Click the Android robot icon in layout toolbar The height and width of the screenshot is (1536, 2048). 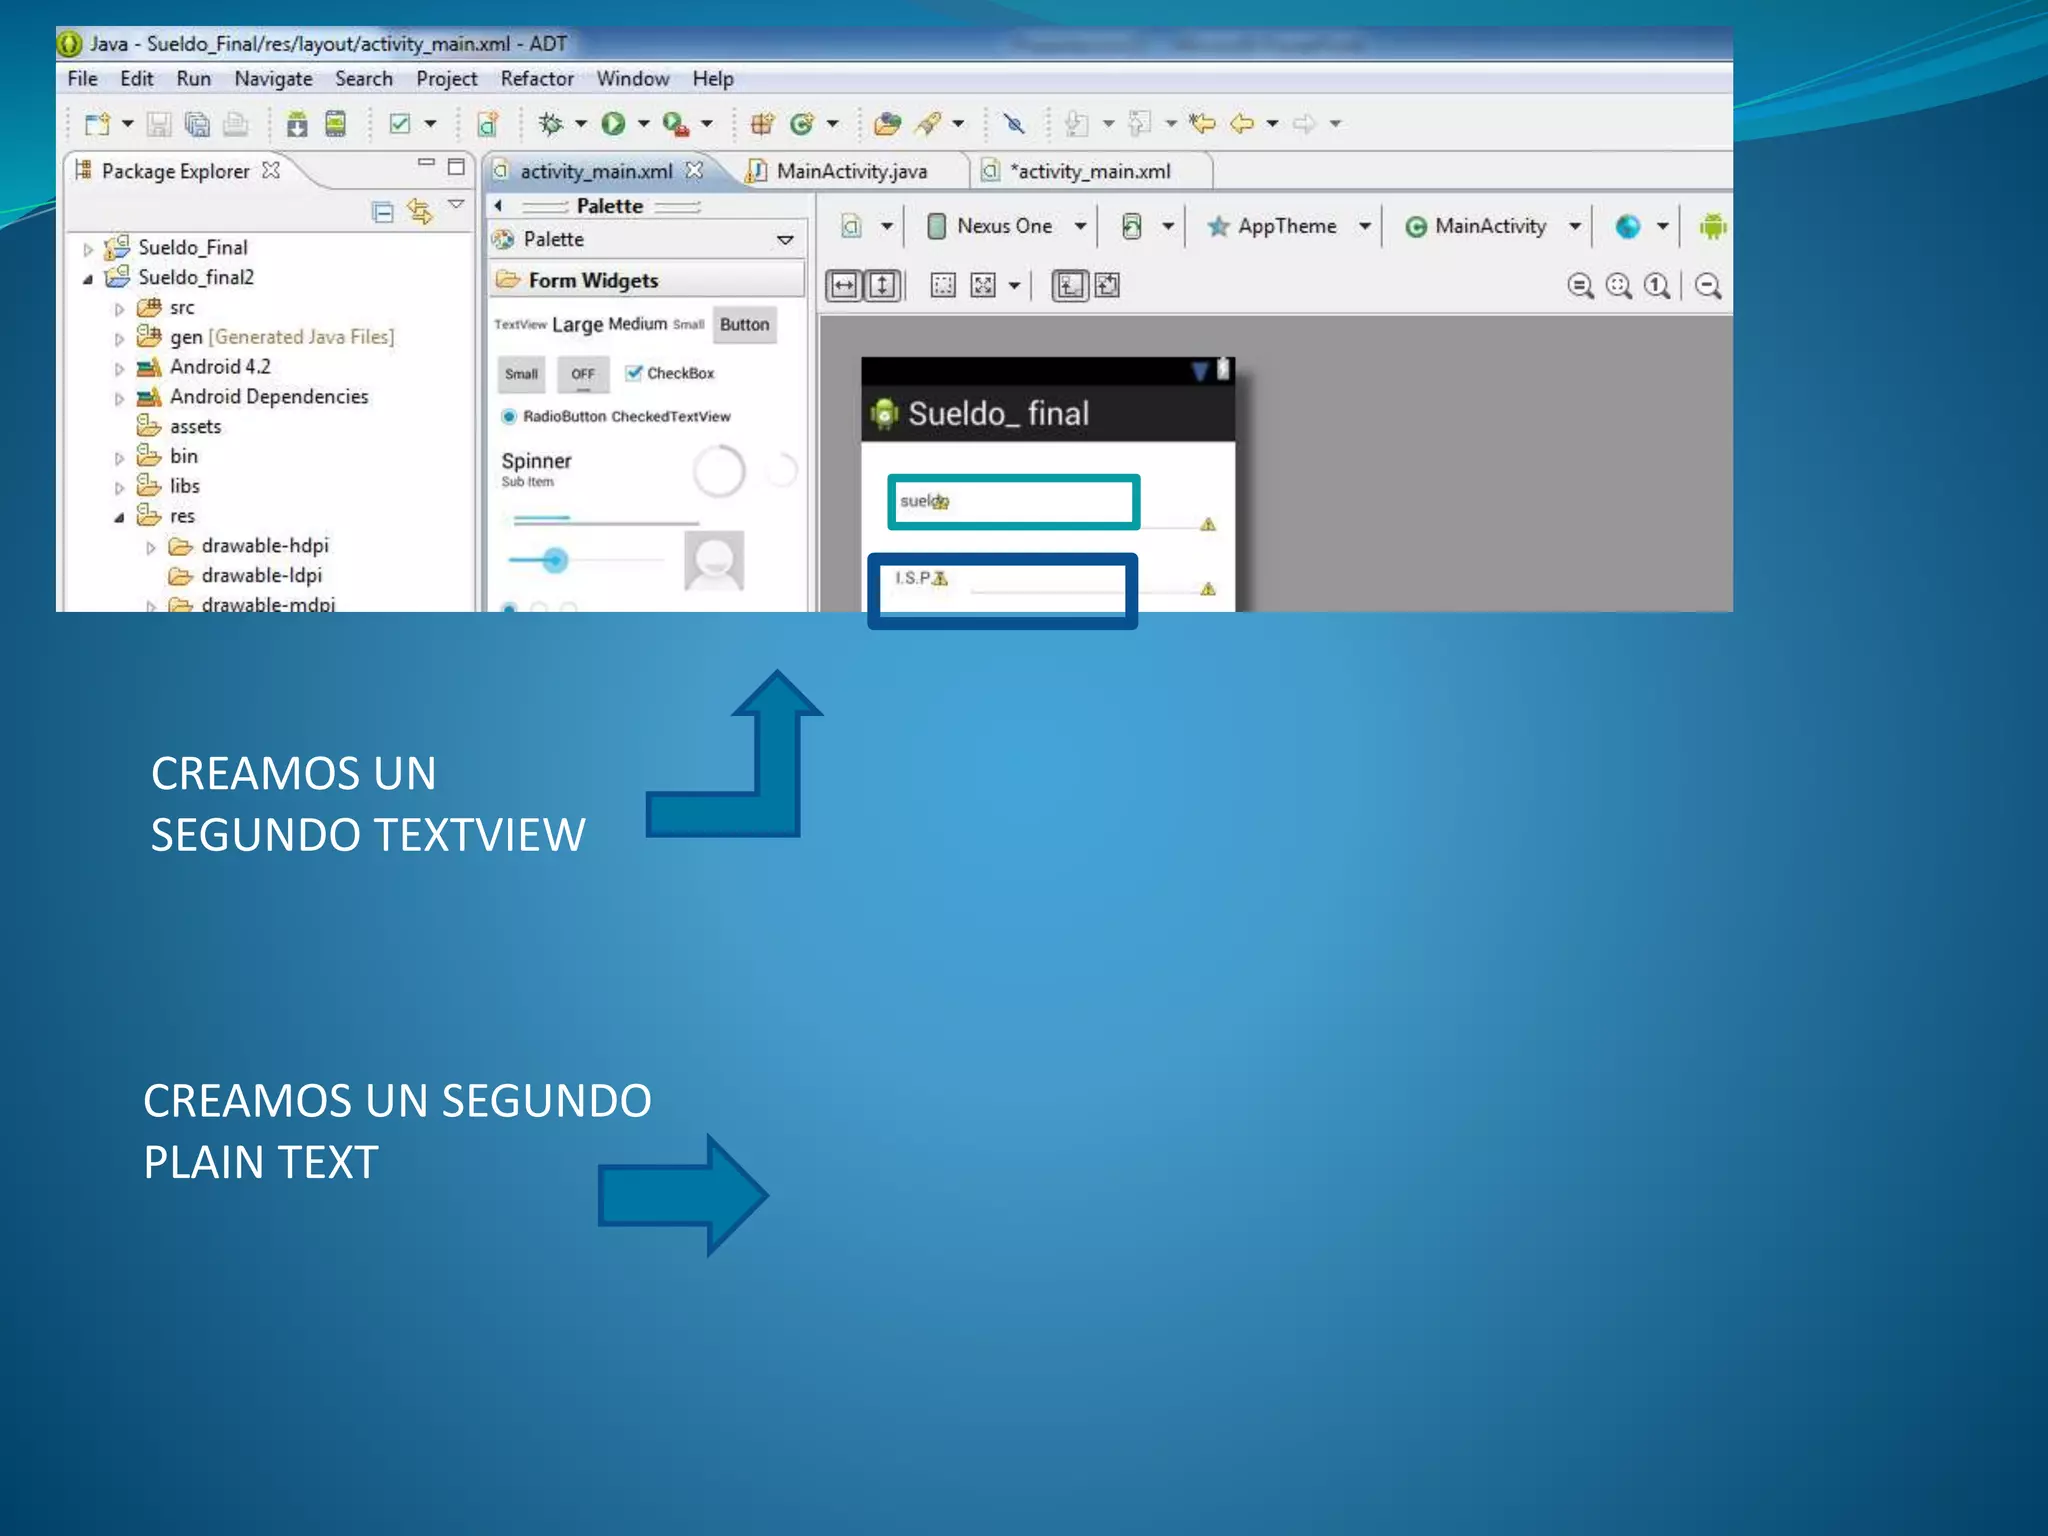(x=1712, y=227)
